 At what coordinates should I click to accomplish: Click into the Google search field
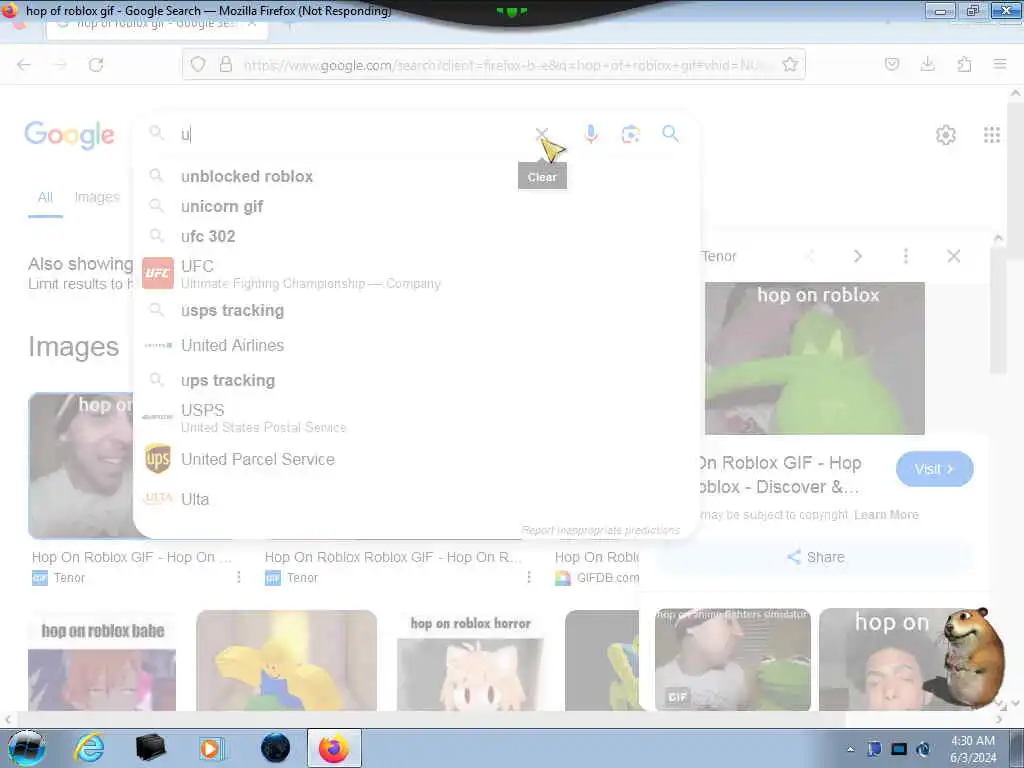pyautogui.click(x=353, y=135)
